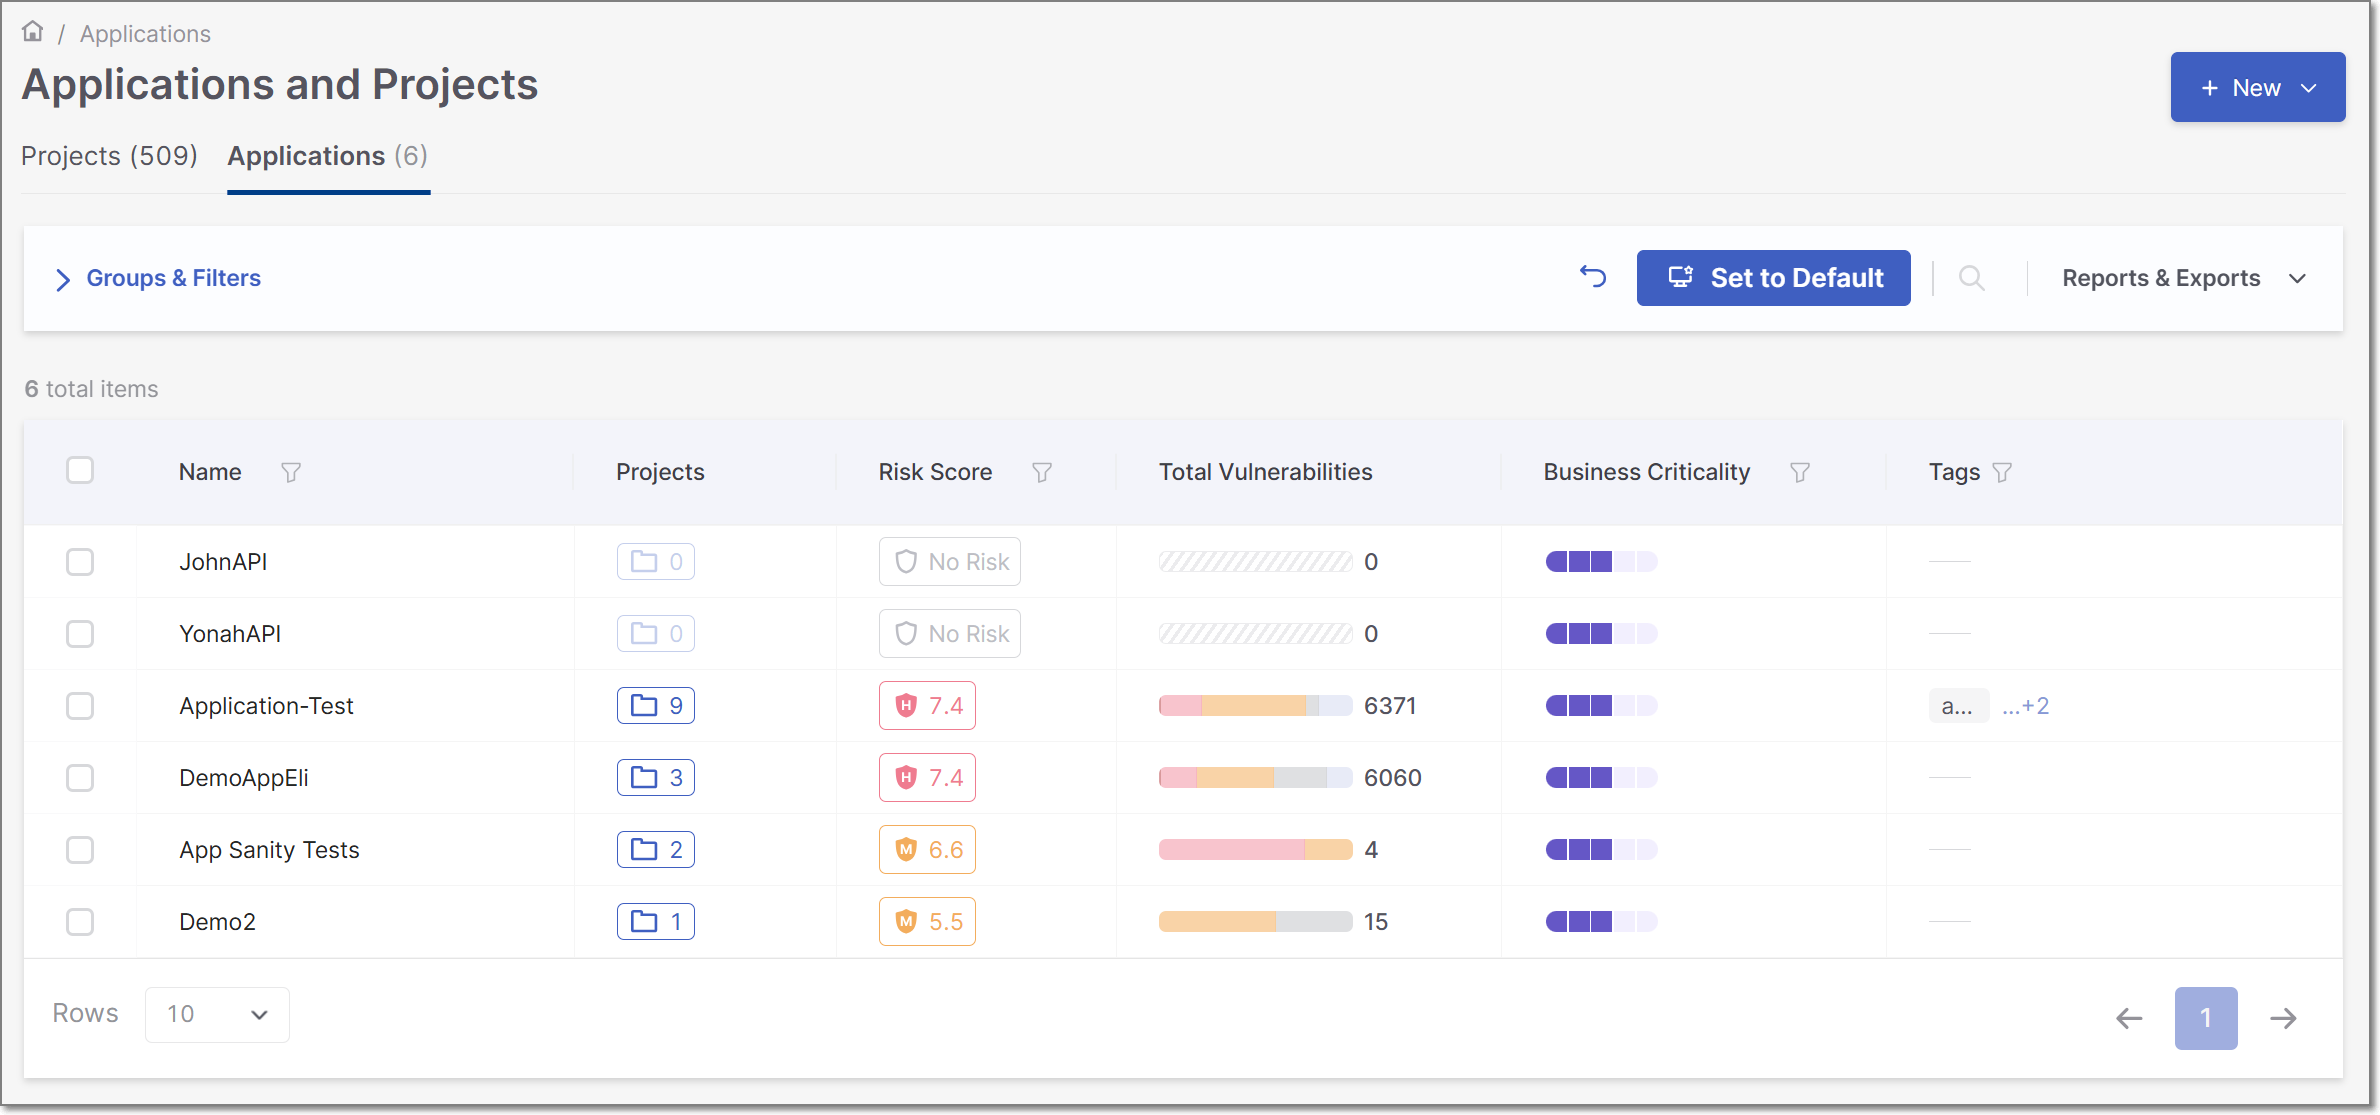Select the checkbox next to Demo2

(x=80, y=921)
